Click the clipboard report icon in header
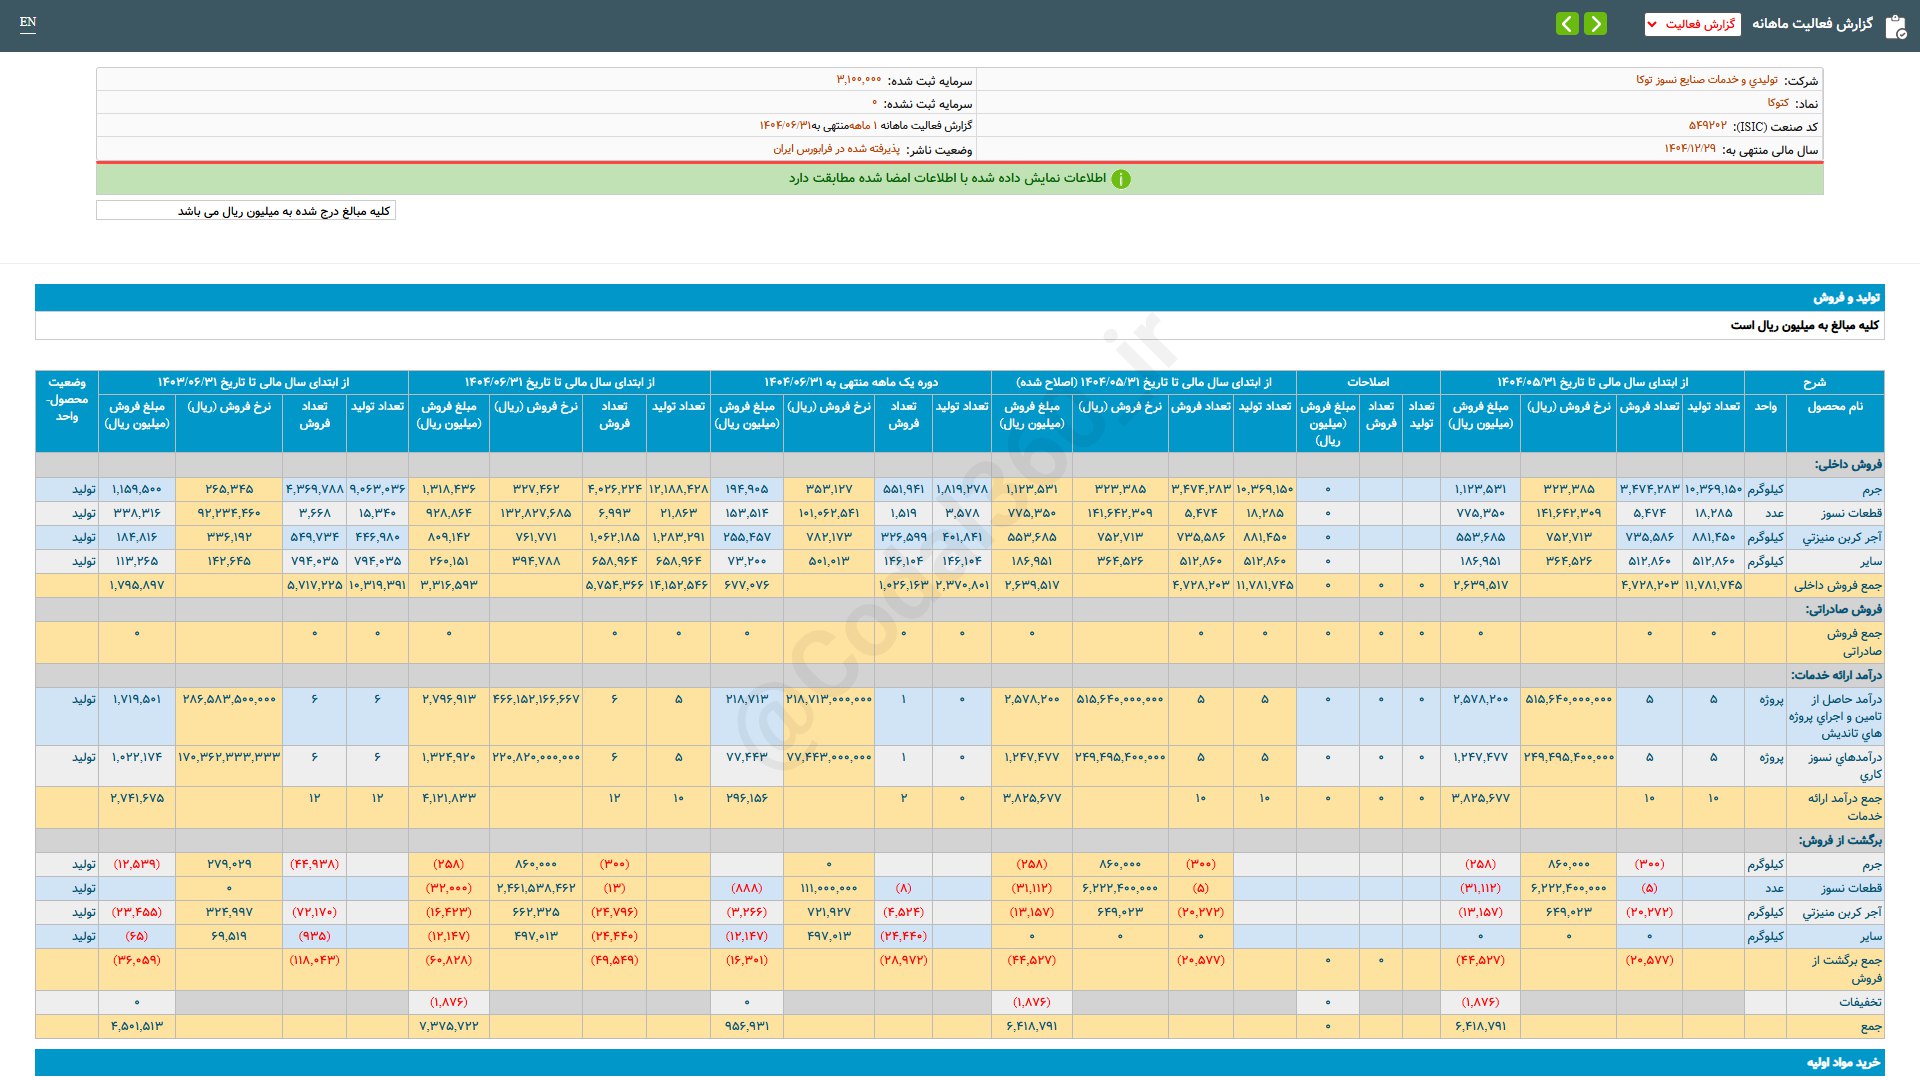Viewport: 1920px width, 1080px height. pos(1895,26)
